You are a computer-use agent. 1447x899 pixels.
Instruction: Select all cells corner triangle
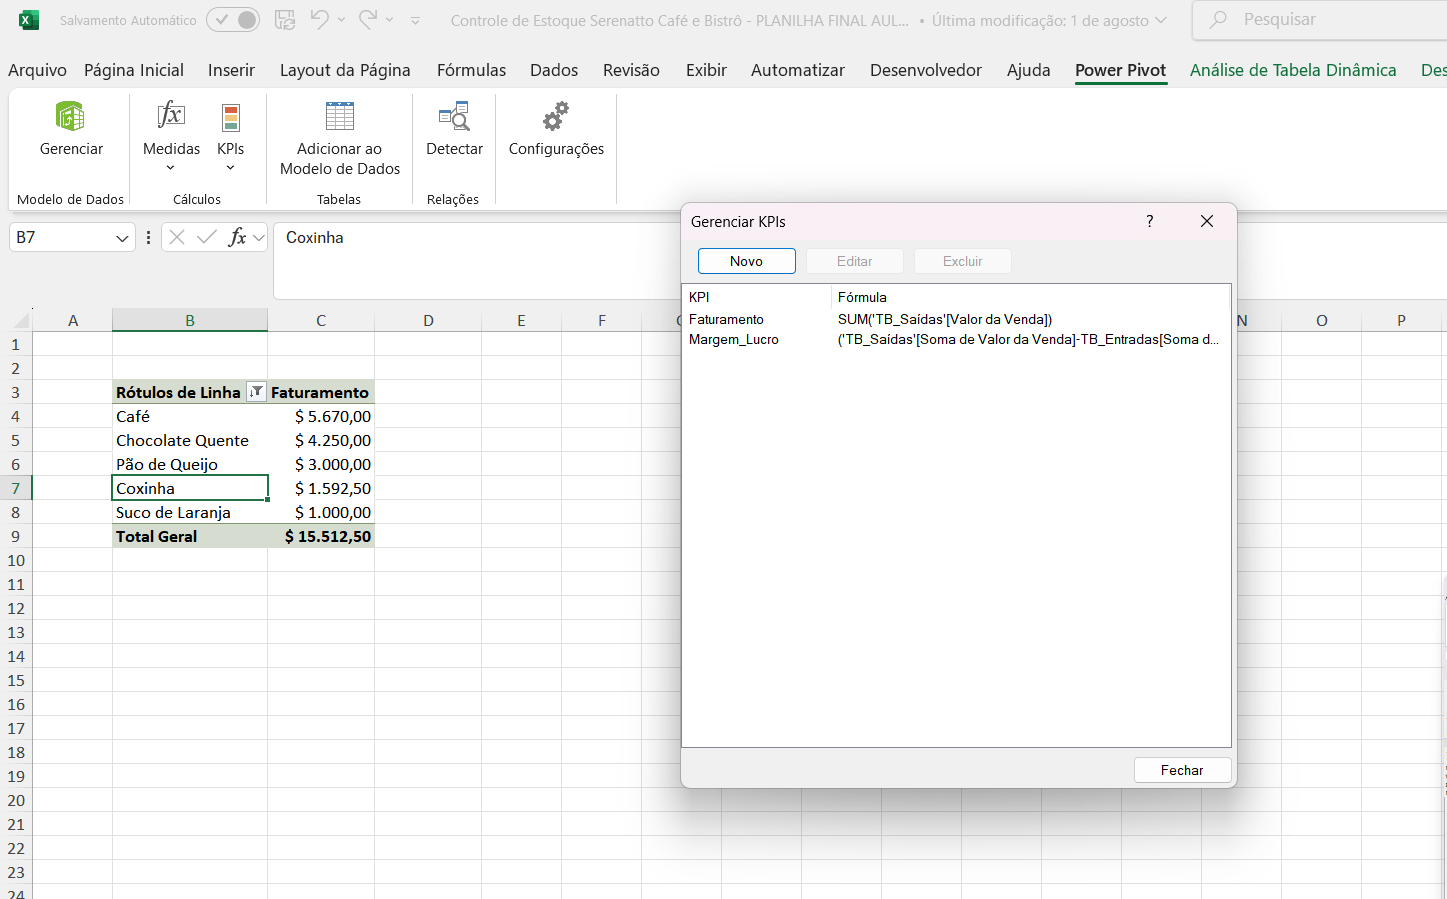pos(21,320)
